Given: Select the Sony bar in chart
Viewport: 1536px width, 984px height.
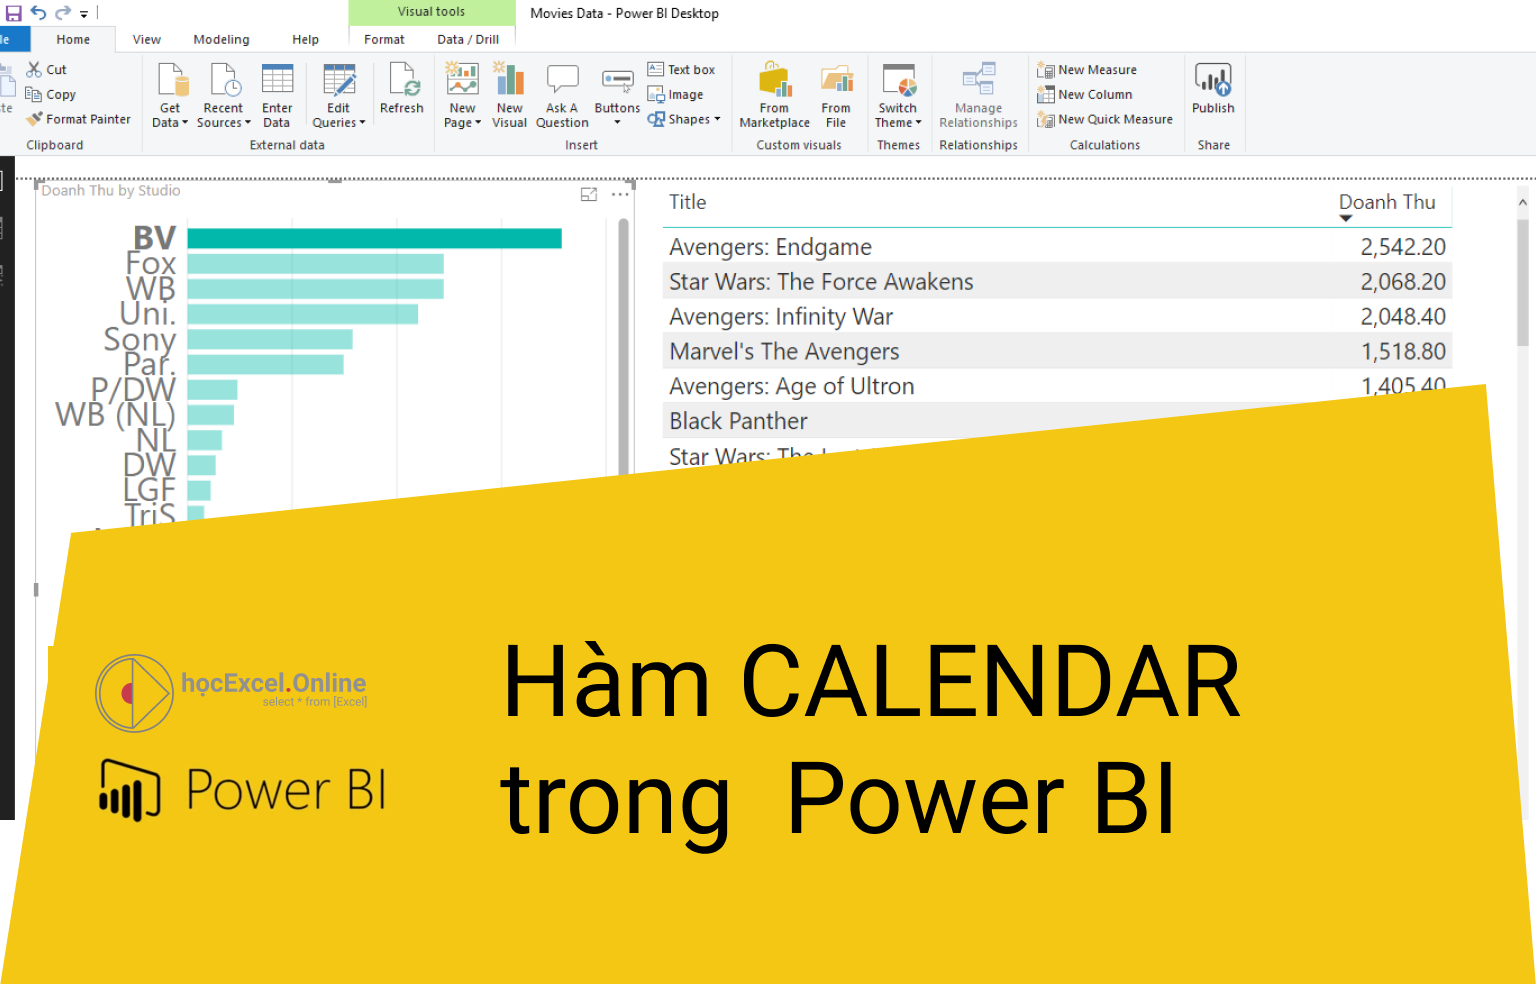Looking at the screenshot, I should (x=270, y=339).
